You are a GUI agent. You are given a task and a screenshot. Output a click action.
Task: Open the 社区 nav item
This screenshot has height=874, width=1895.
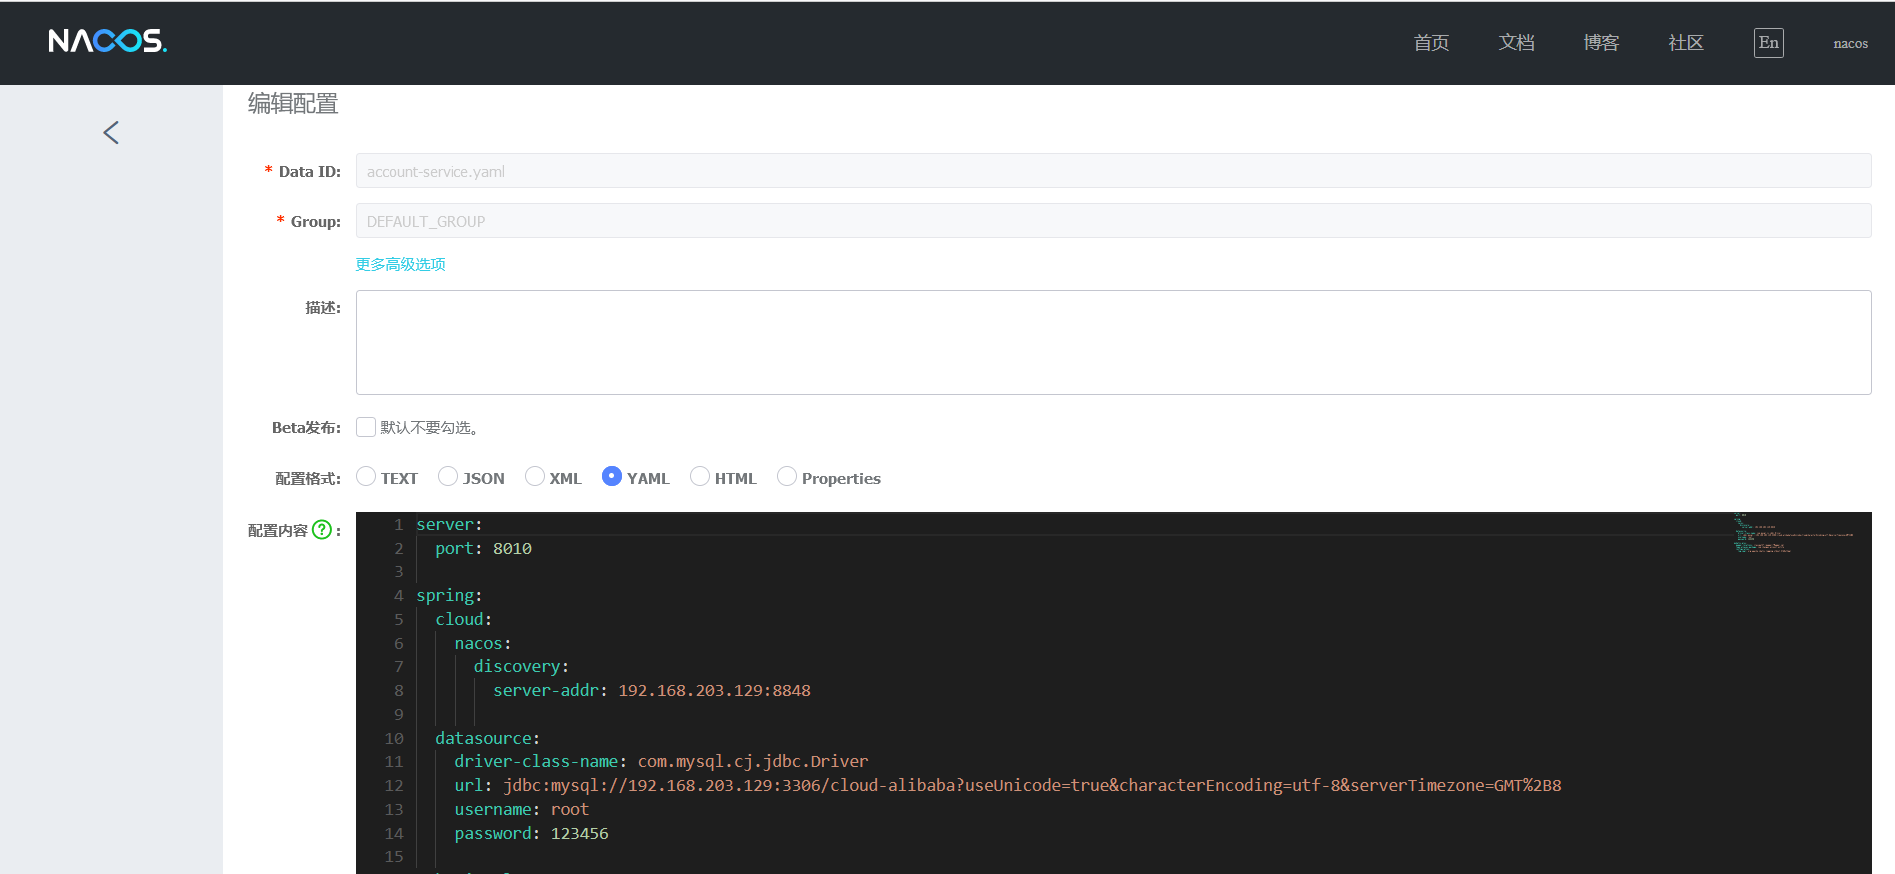(x=1686, y=43)
